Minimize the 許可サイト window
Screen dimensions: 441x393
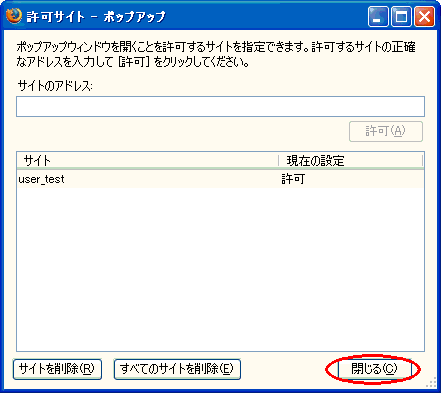pyautogui.click(x=378, y=16)
